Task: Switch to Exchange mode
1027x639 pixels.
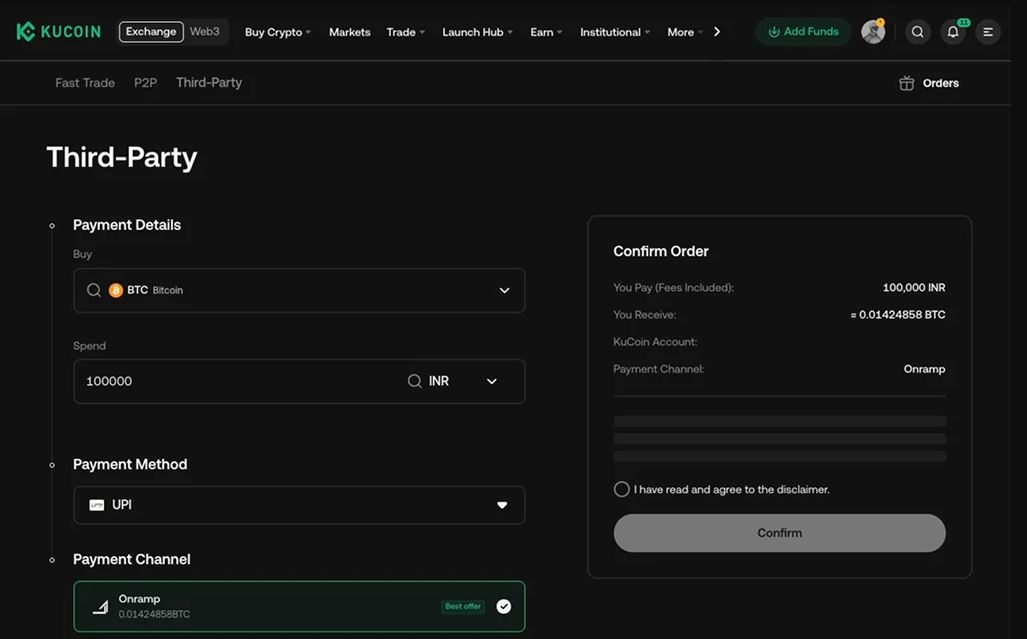Action: click(151, 31)
